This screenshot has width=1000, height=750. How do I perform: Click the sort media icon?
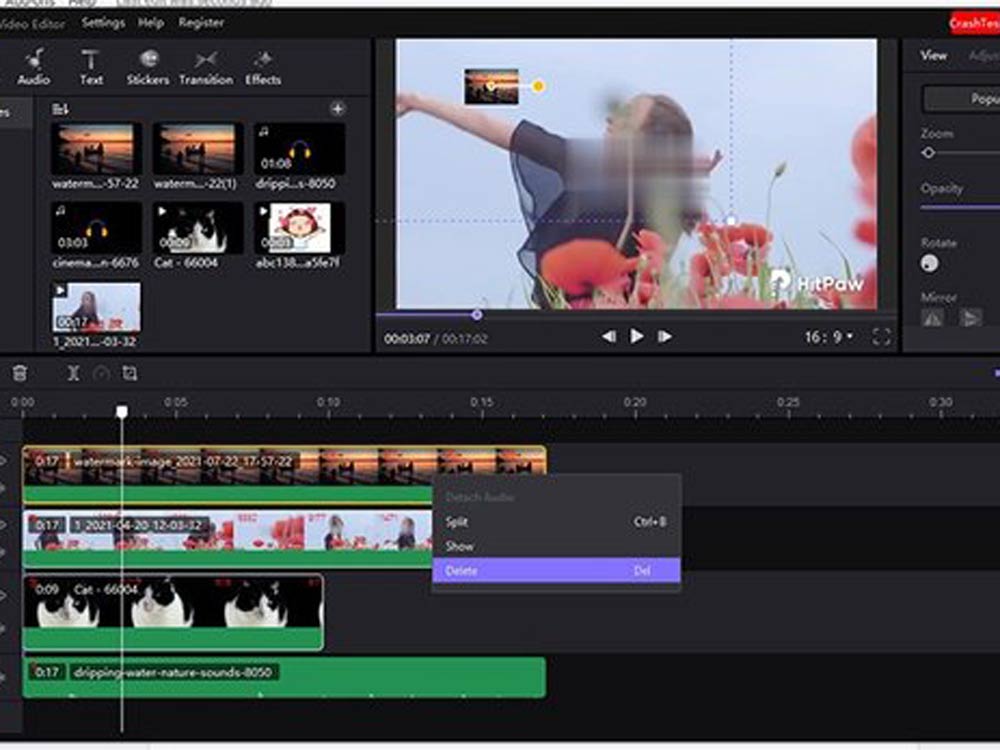(60, 109)
